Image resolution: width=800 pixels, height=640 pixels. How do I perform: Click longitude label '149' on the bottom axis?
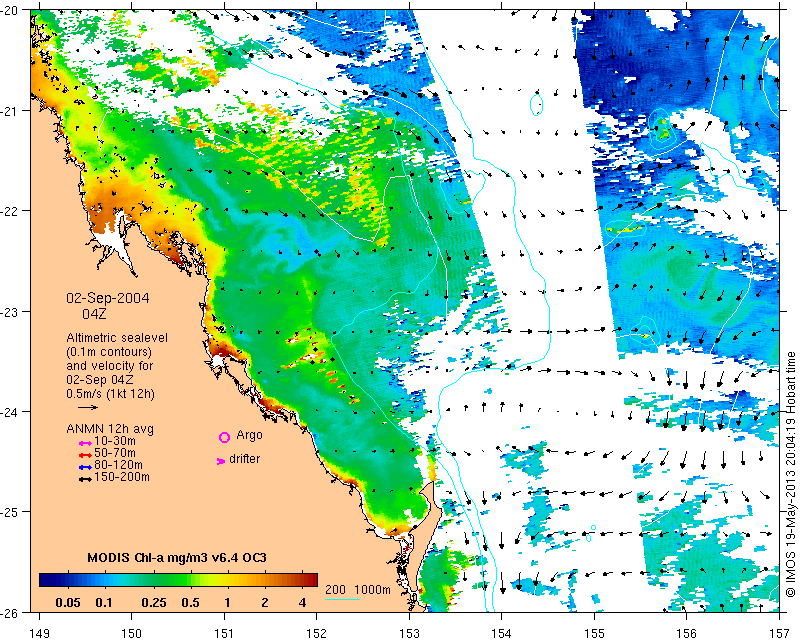40,633
